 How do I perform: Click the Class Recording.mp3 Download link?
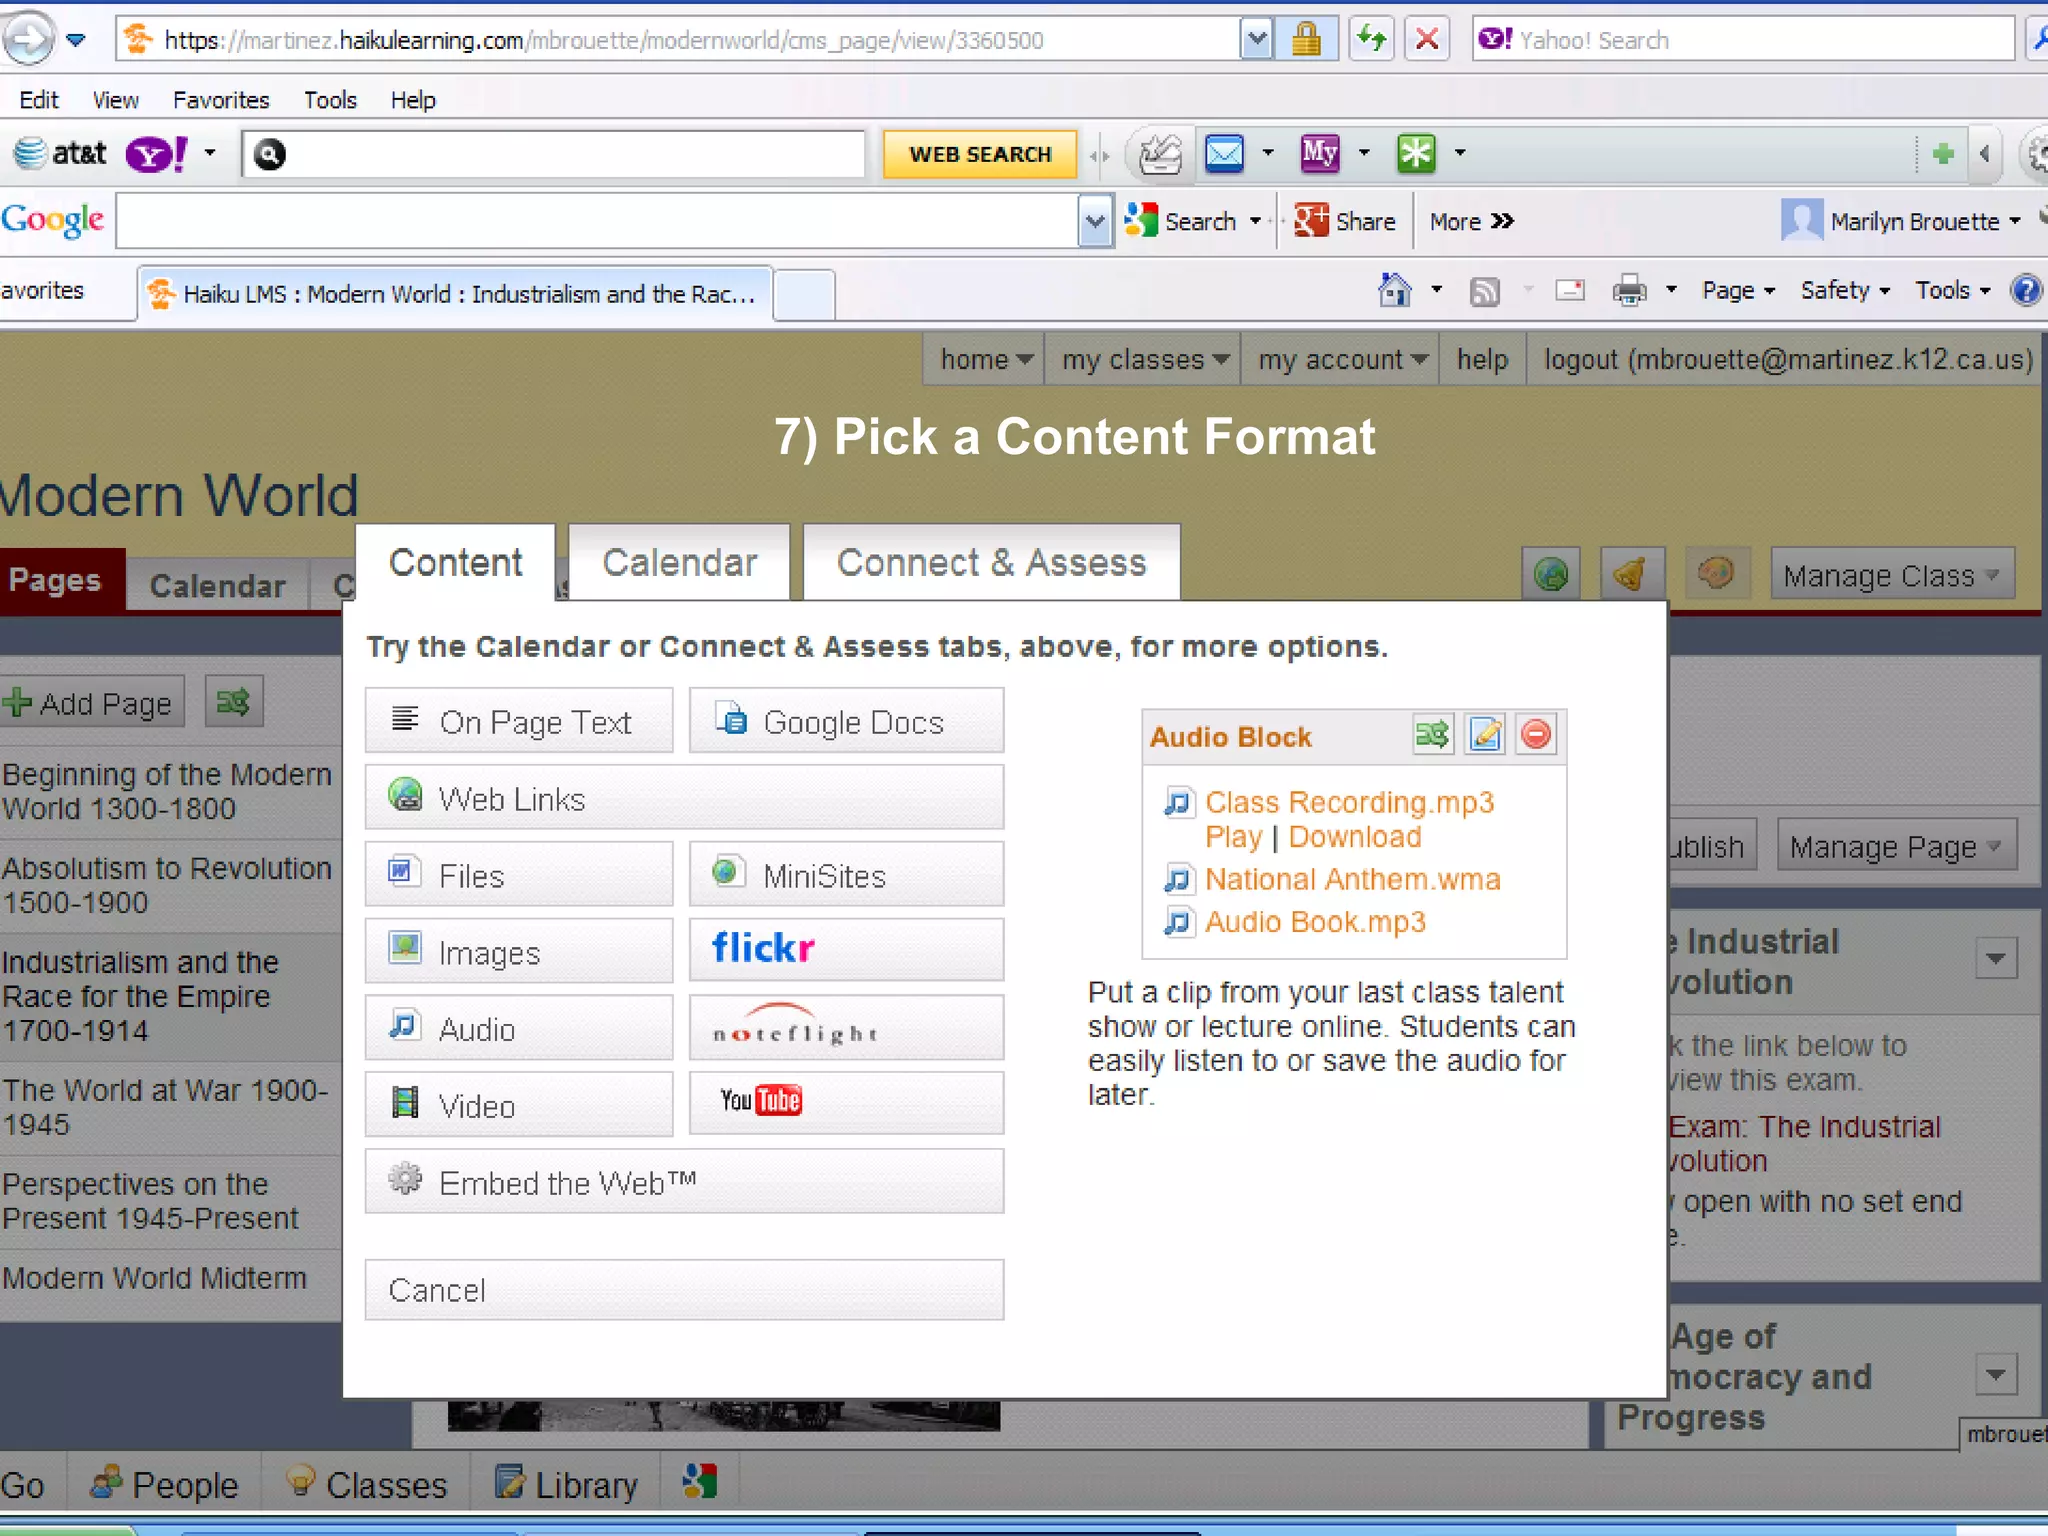tap(1354, 837)
